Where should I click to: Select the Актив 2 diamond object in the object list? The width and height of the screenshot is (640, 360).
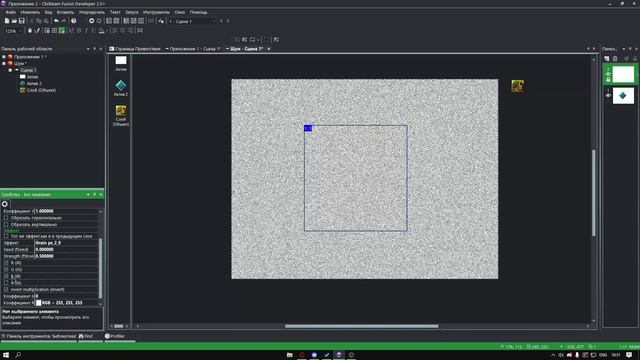point(121,85)
